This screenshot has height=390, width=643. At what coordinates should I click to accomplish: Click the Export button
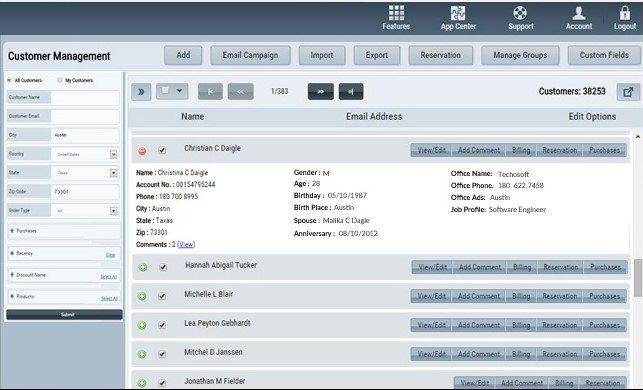377,55
